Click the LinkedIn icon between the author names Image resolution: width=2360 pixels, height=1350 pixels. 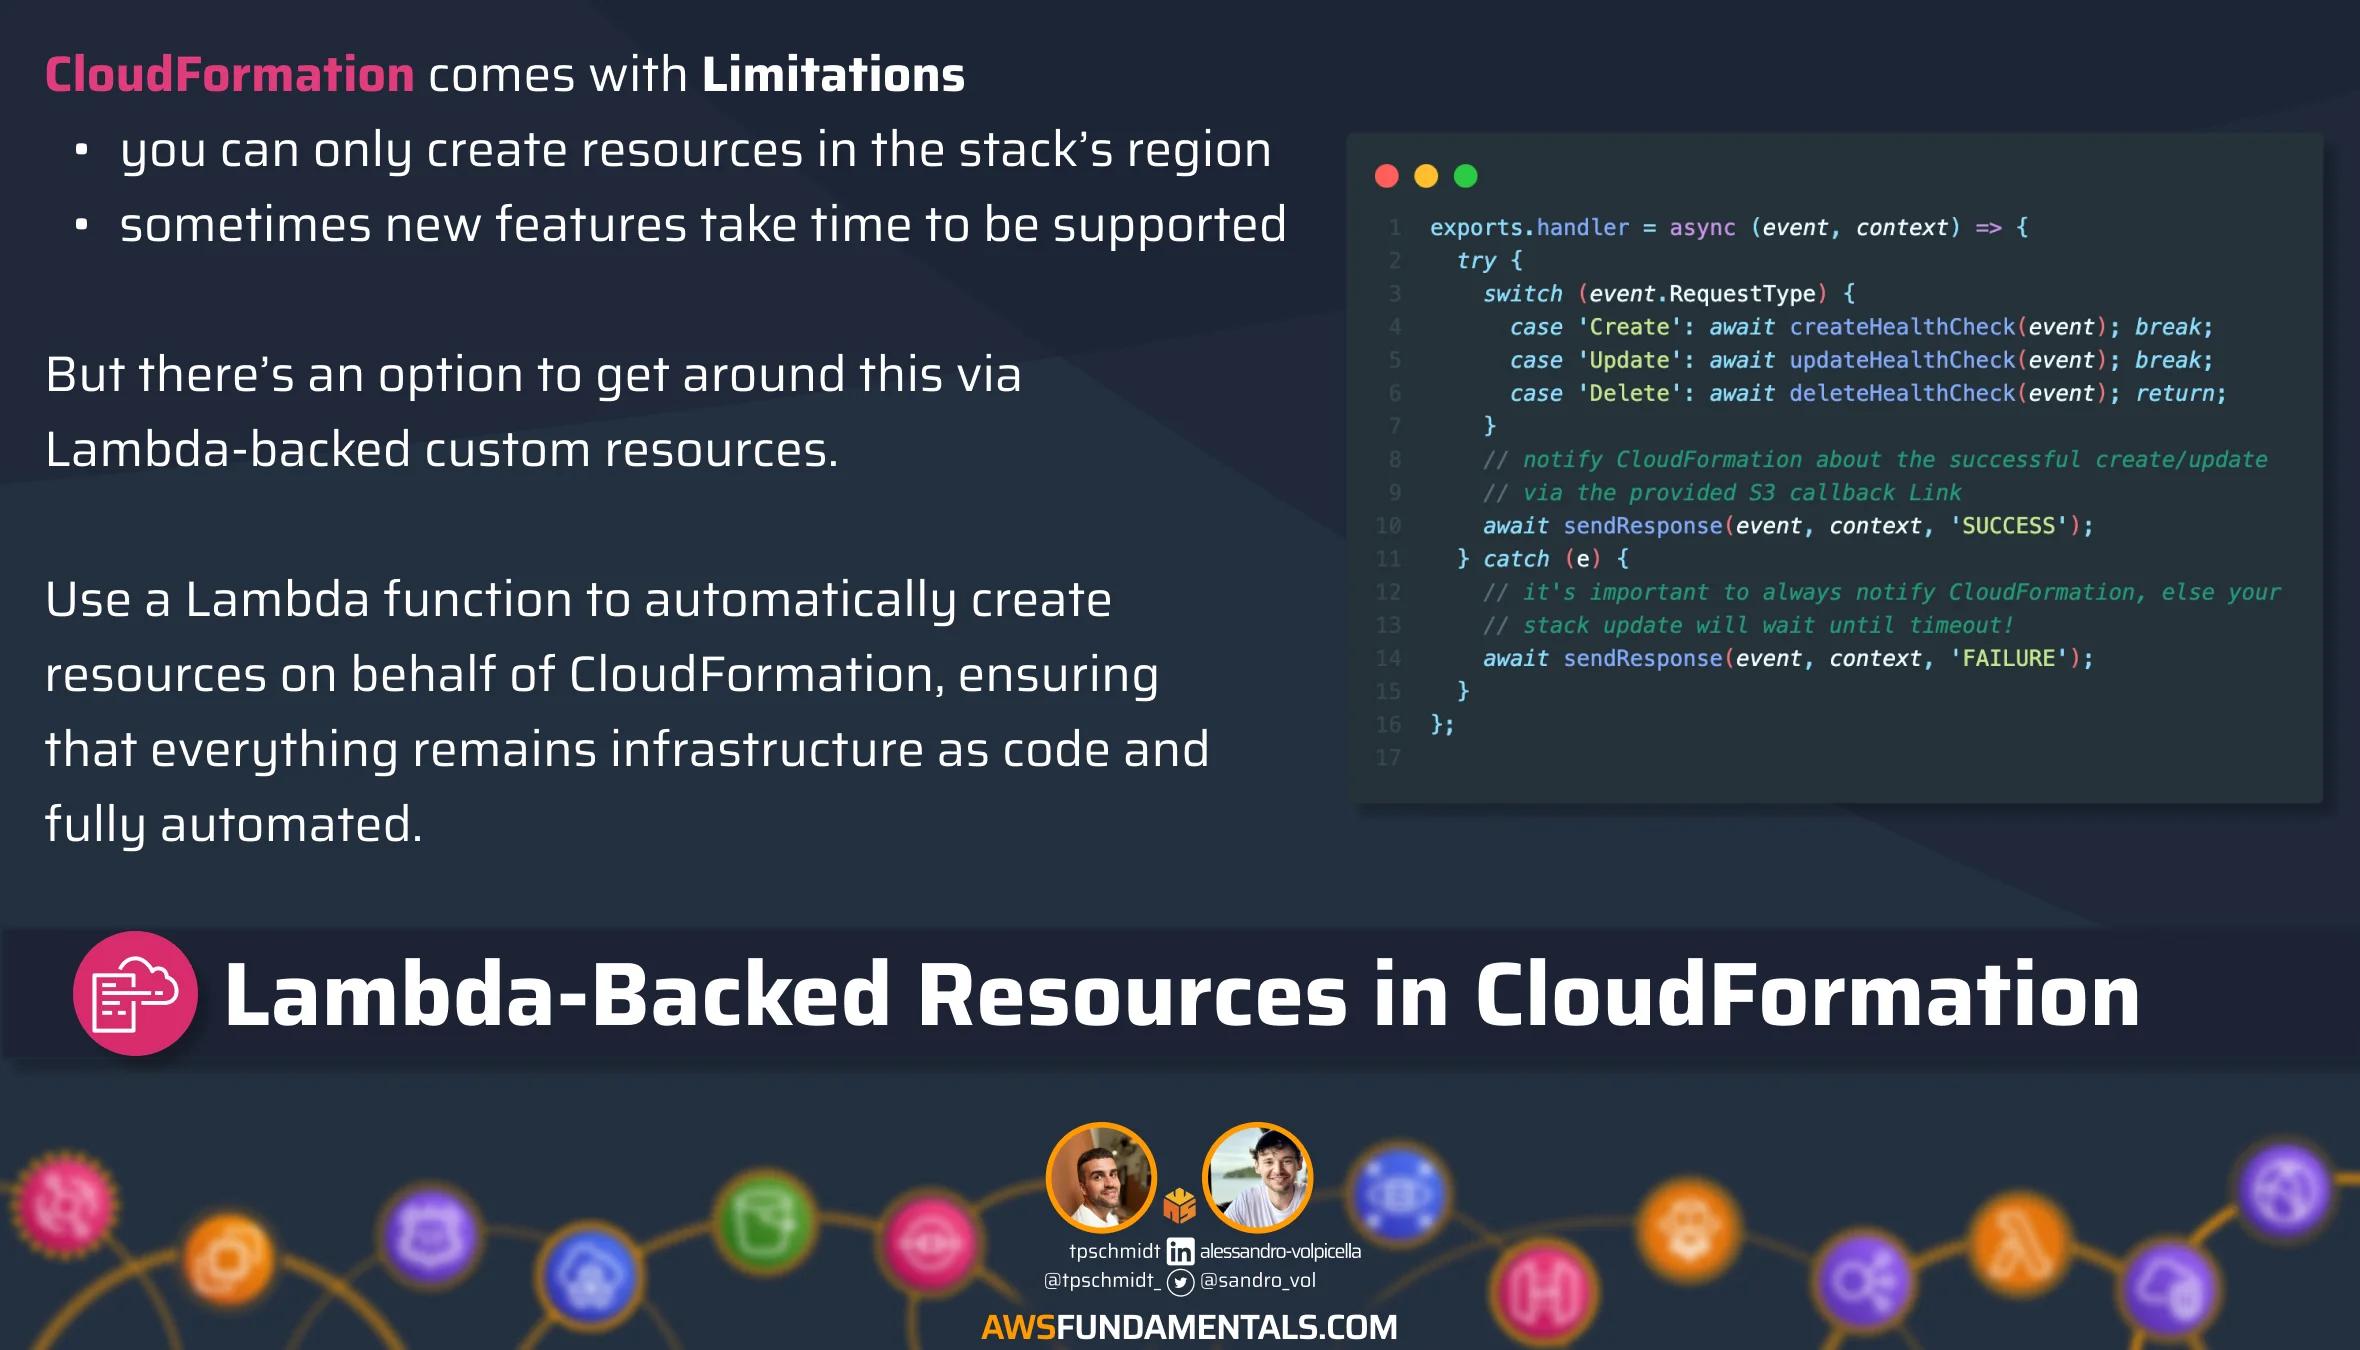pos(1180,1252)
